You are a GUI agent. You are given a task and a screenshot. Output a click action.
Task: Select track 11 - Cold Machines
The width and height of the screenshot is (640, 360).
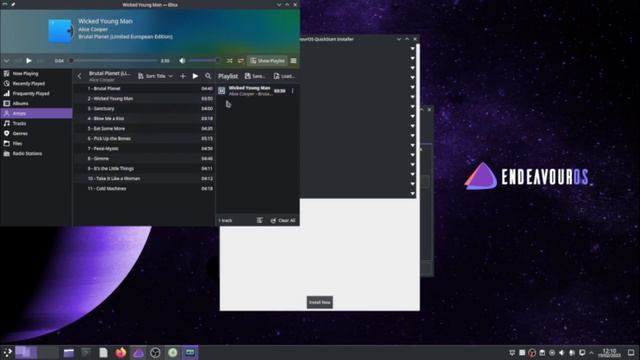pyautogui.click(x=144, y=189)
